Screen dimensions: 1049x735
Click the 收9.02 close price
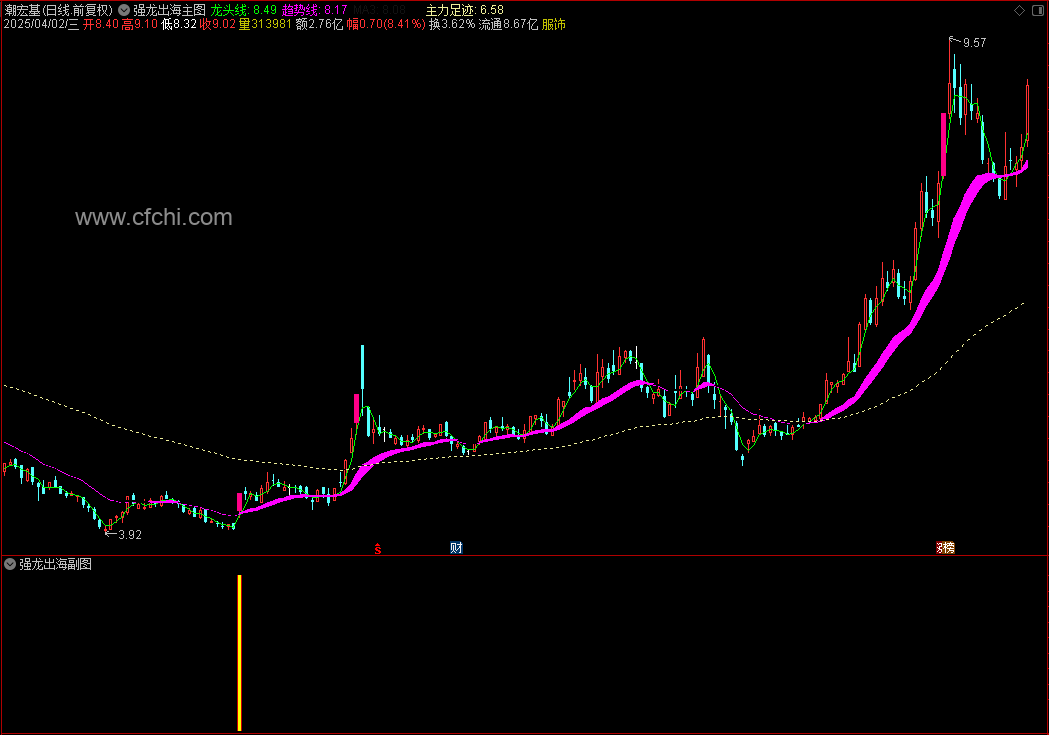[217, 24]
